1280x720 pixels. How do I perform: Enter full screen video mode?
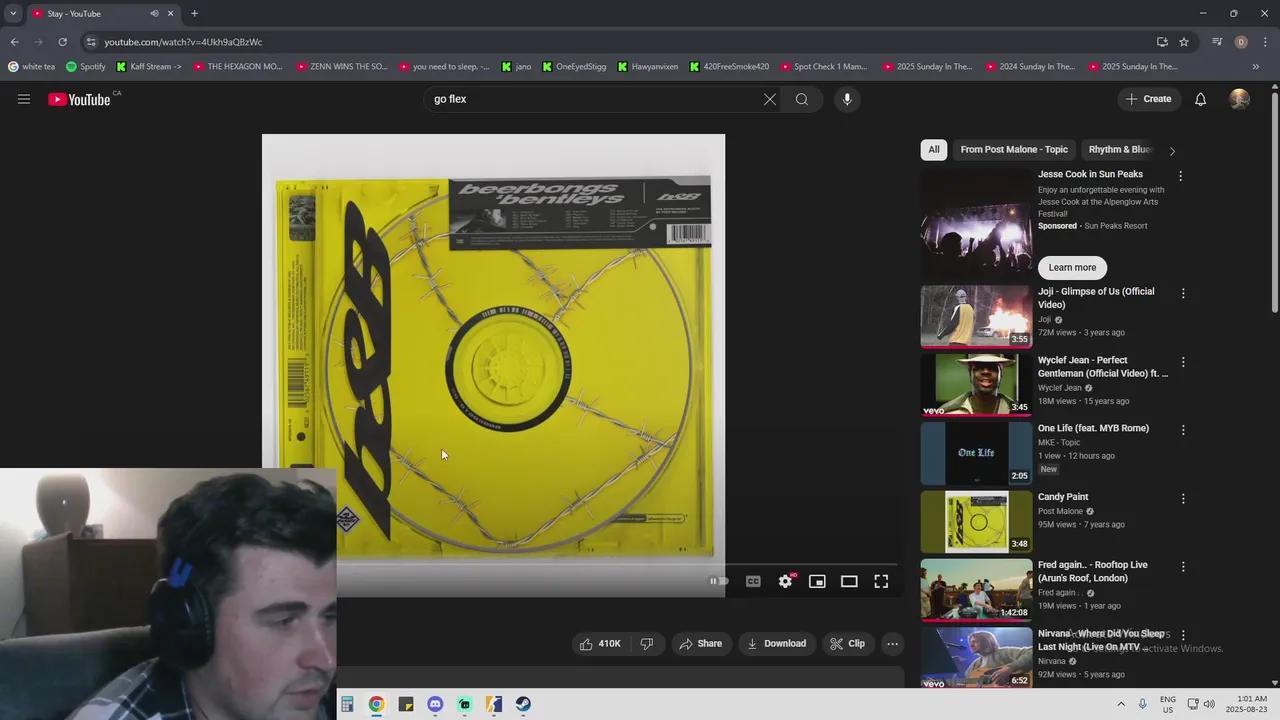[x=881, y=581]
